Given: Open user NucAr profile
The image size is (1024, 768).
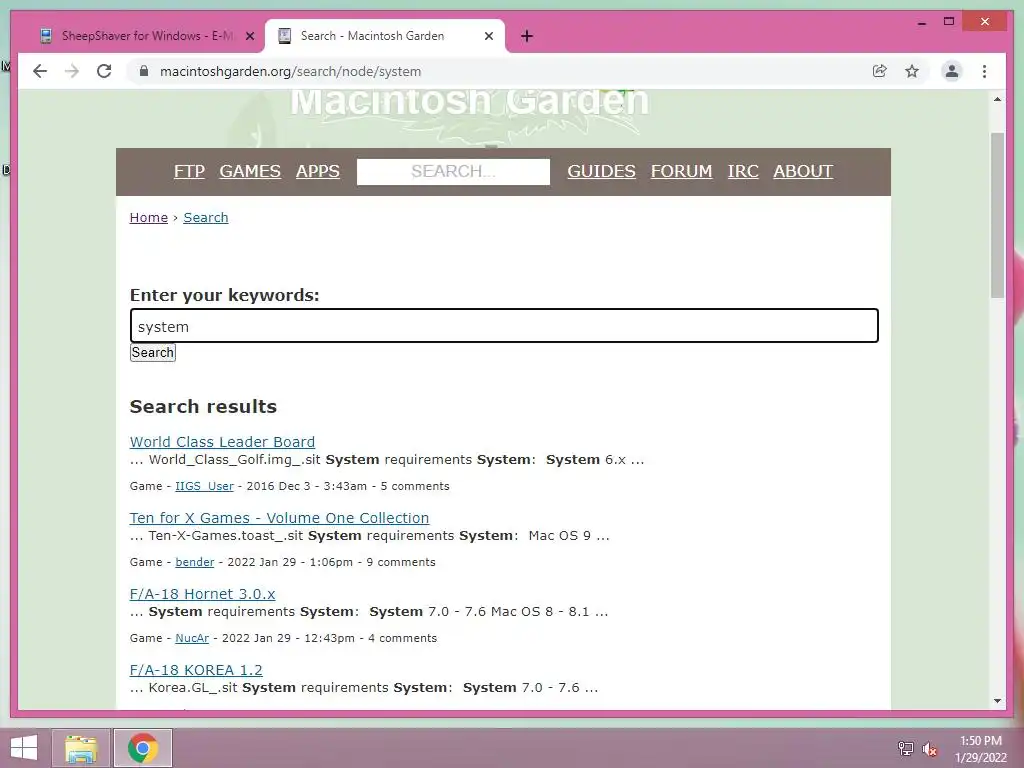Looking at the screenshot, I should [192, 638].
